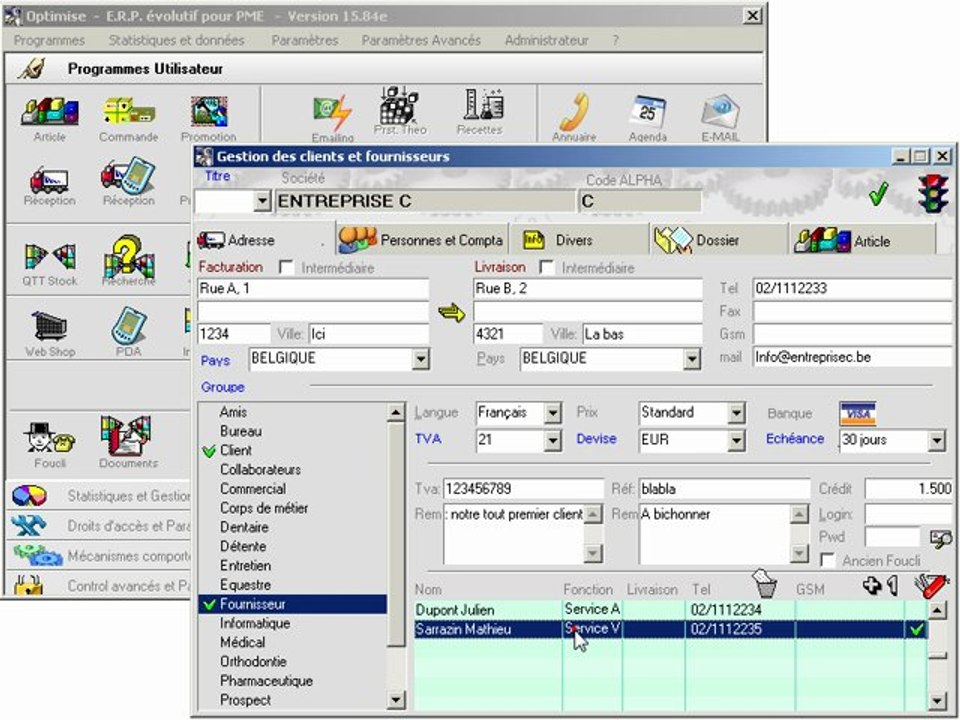Click the Société name field

[424, 201]
